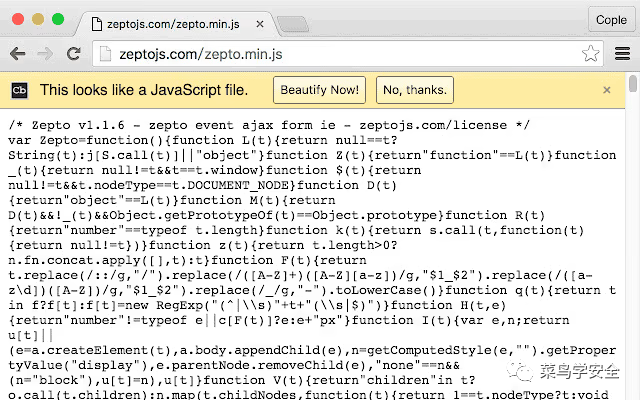Click the macOS yellow minimize button
This screenshot has height=400, width=640.
(x=38, y=19)
